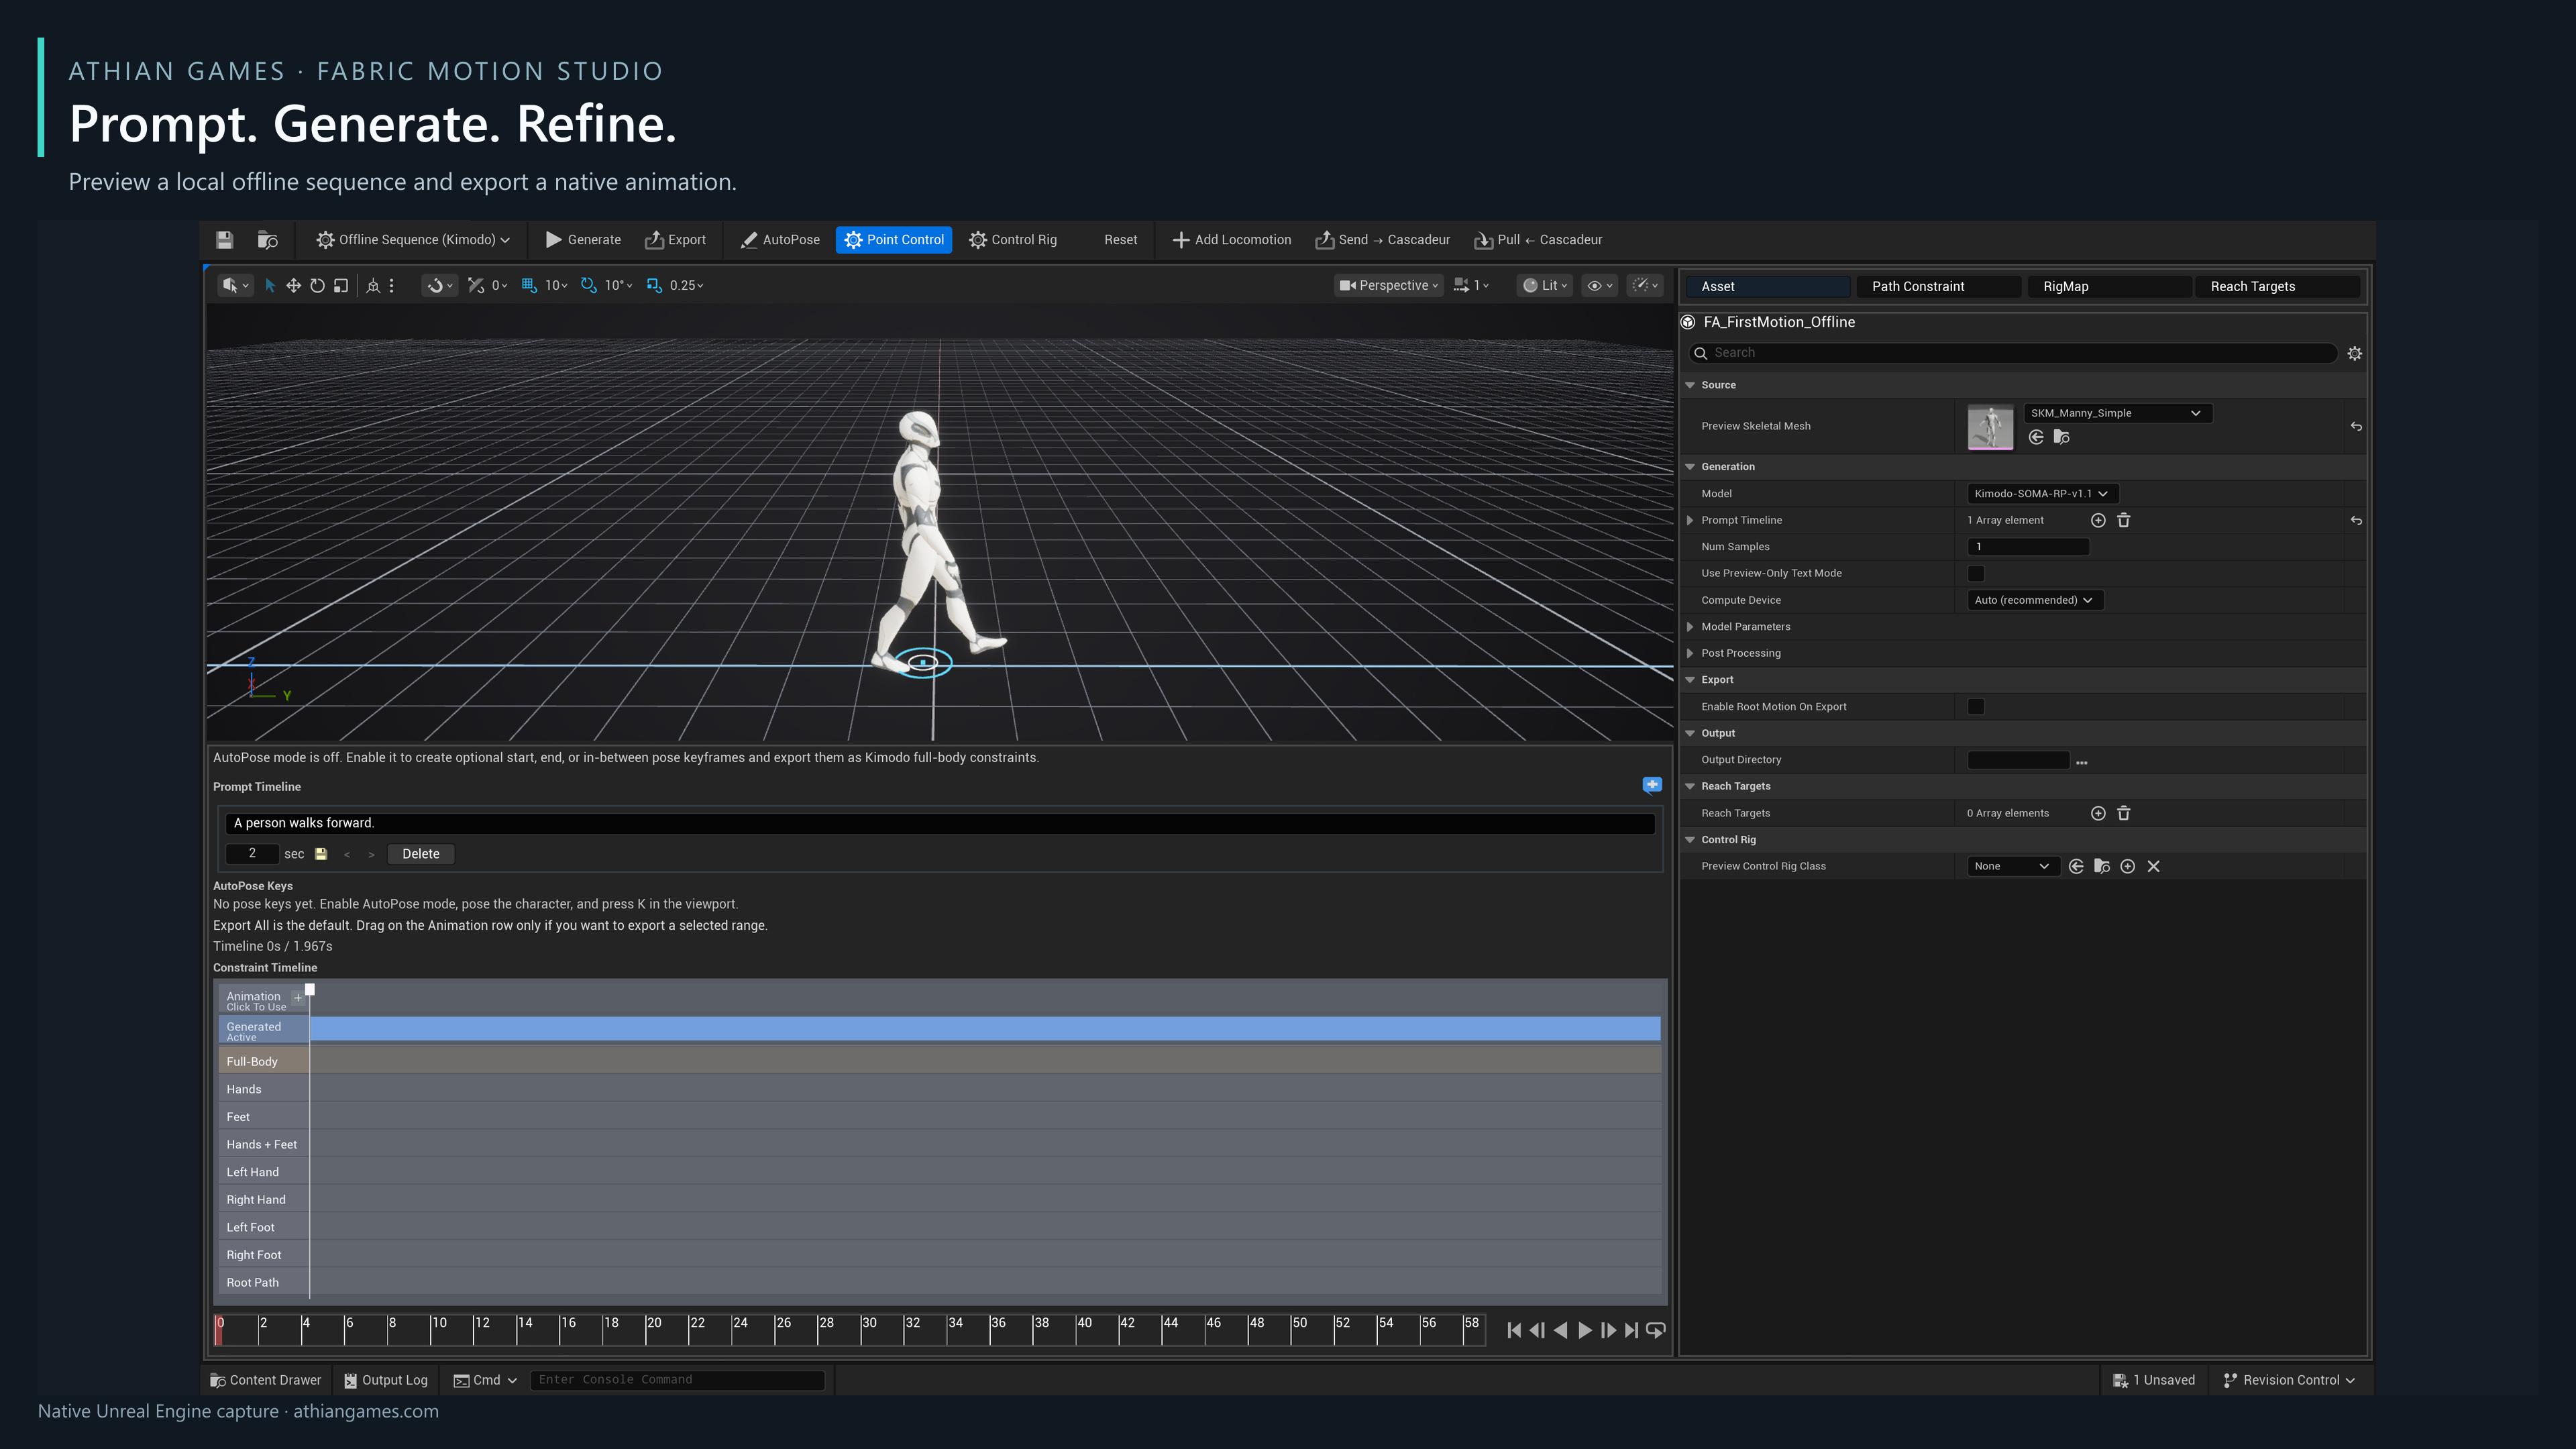This screenshot has width=2576, height=1449.
Task: Select the scale gizmo tool
Action: pyautogui.click(x=341, y=286)
